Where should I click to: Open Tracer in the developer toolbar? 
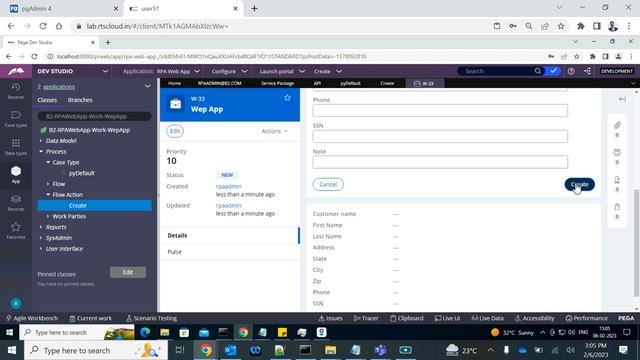(x=366, y=318)
